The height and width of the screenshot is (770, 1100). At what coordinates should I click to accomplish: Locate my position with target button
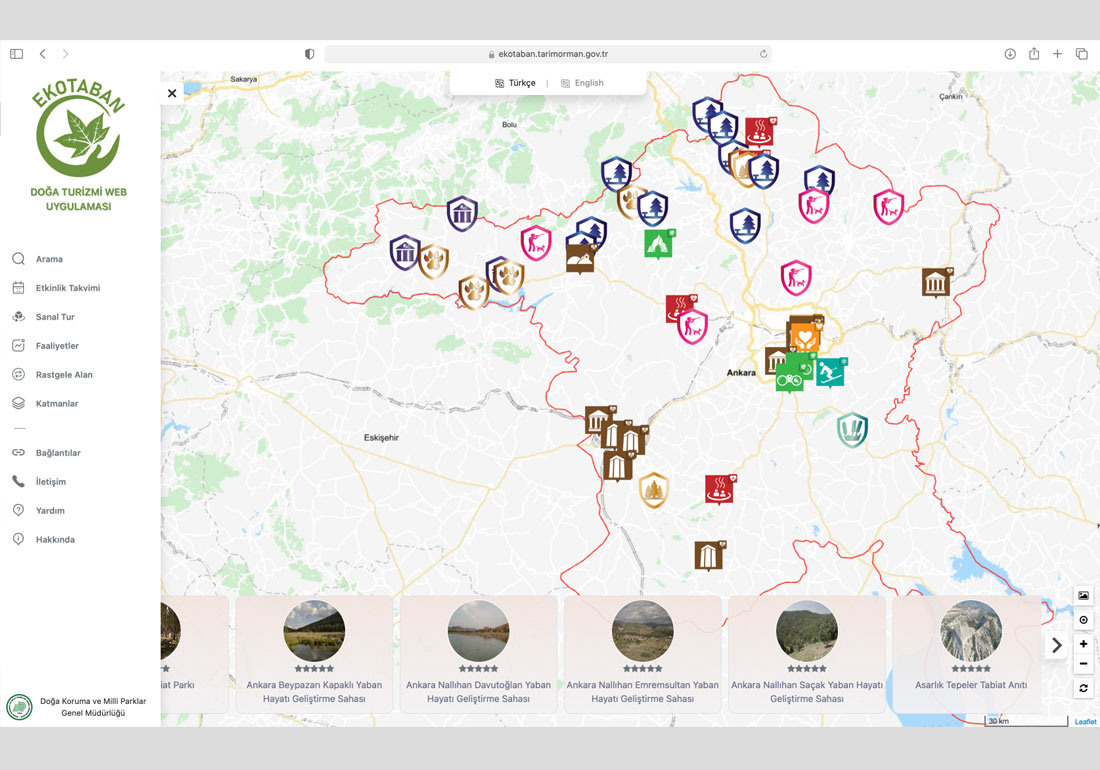pos(1083,619)
